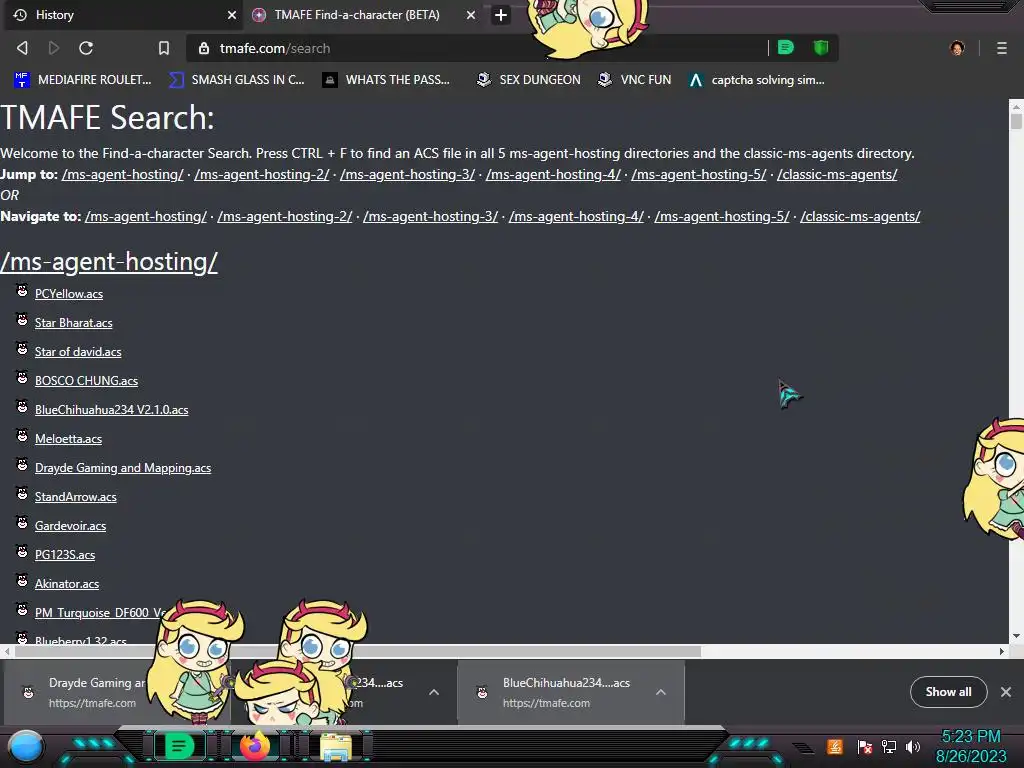Click the horizontal page scrollbar
This screenshot has height=768, width=1024.
(358, 651)
